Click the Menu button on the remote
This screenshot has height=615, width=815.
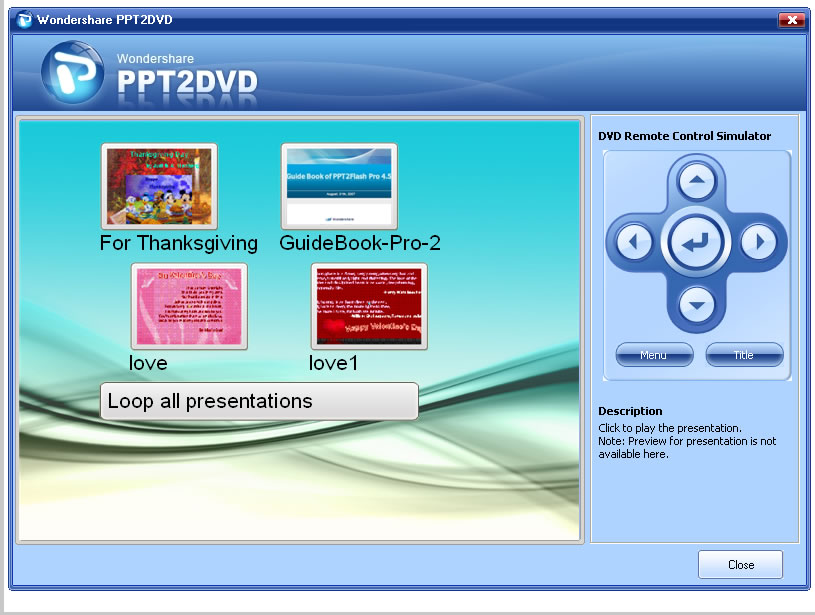(654, 355)
